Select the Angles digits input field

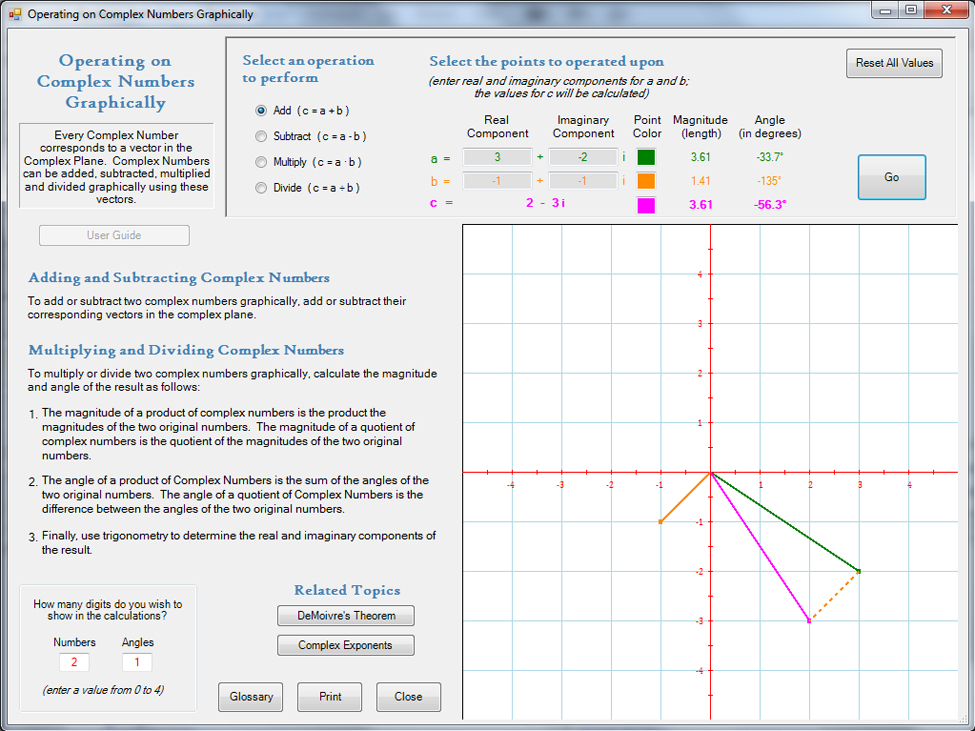pos(137,662)
